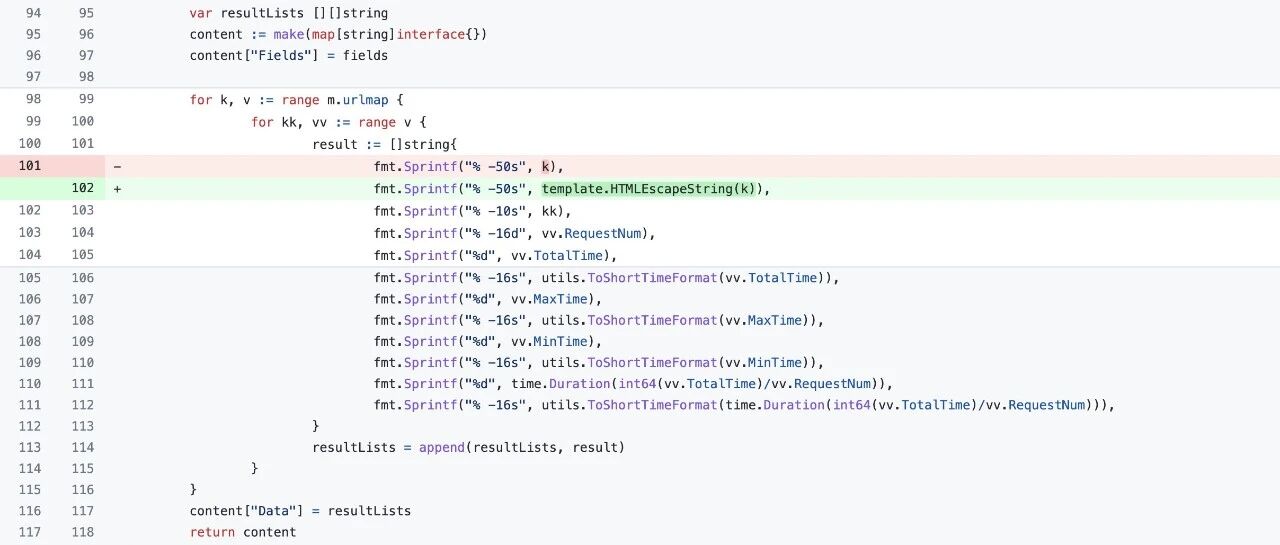
Task: Click the code 'fmt.Sprintf("%d", vv.MaxTime),'
Action: tap(488, 299)
